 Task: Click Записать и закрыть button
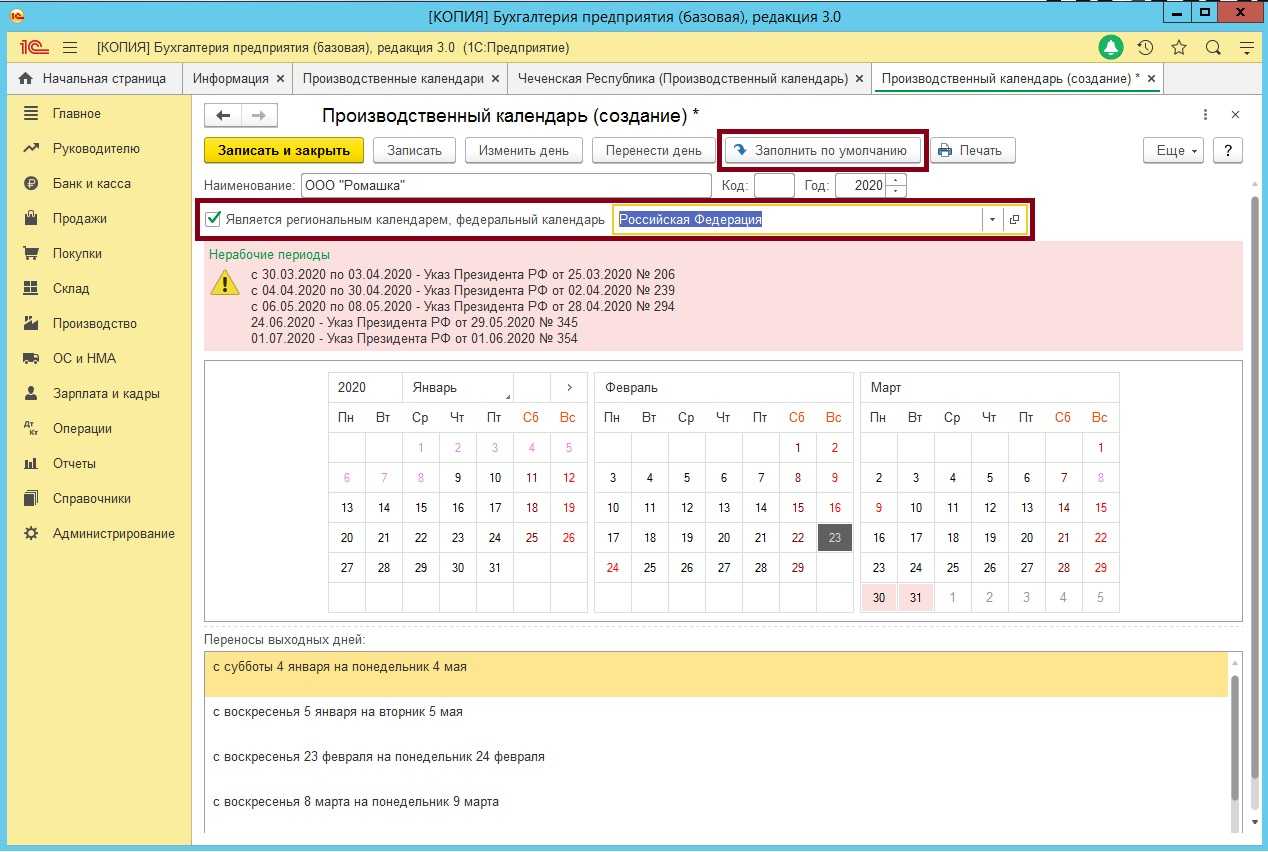(284, 150)
